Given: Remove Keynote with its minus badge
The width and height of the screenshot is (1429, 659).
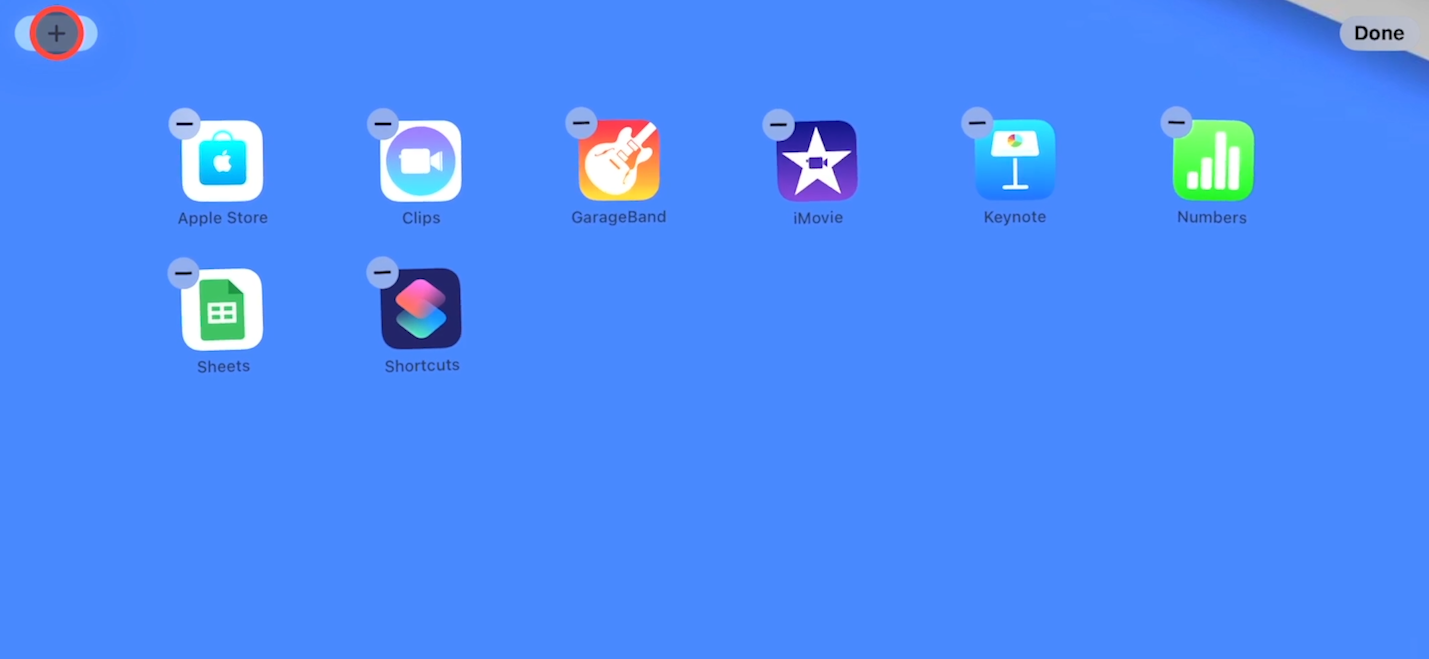Looking at the screenshot, I should click(x=977, y=123).
